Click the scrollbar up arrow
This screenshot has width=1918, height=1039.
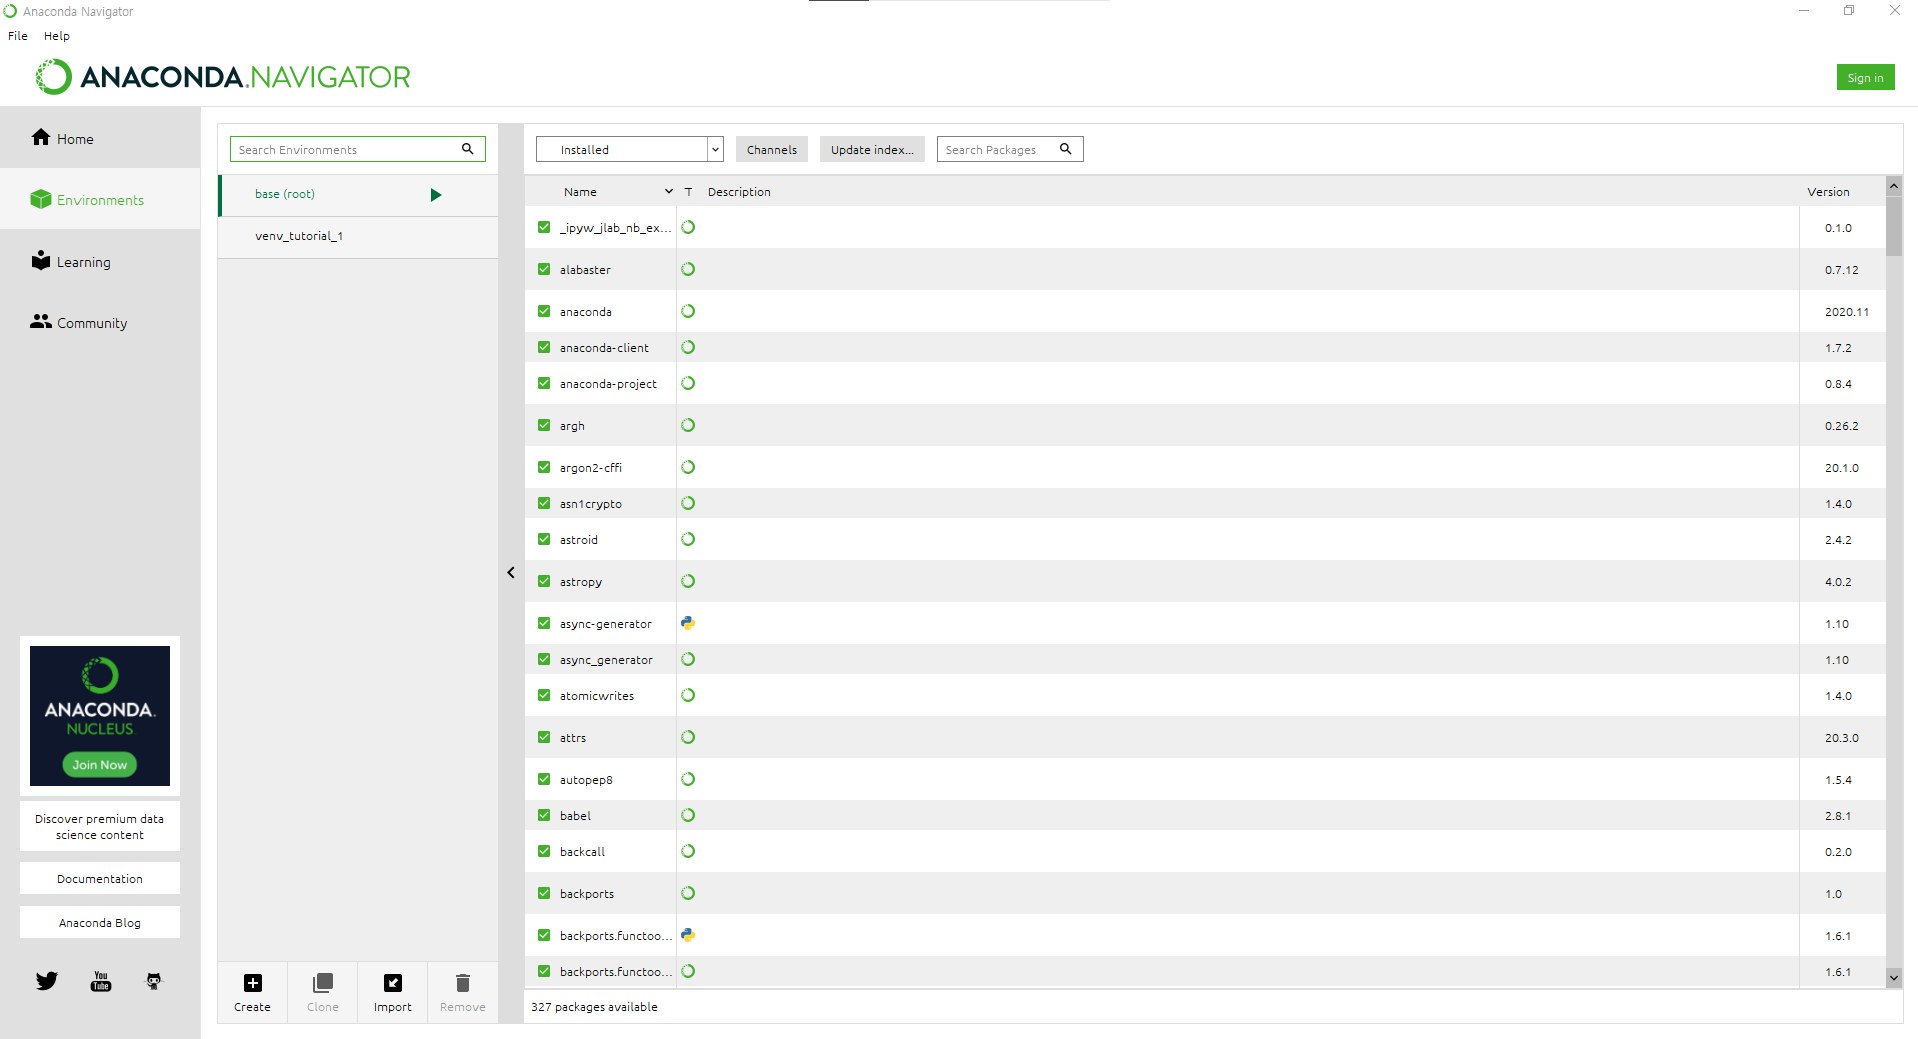pos(1894,186)
